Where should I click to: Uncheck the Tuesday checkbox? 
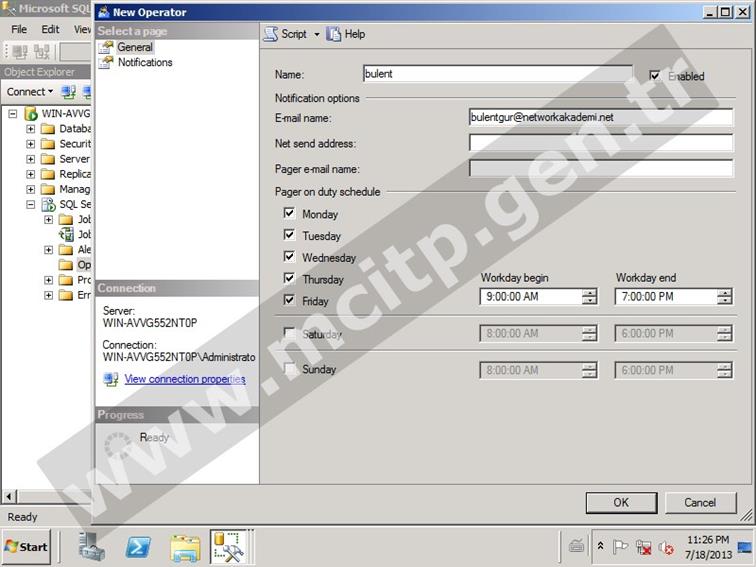(x=289, y=234)
